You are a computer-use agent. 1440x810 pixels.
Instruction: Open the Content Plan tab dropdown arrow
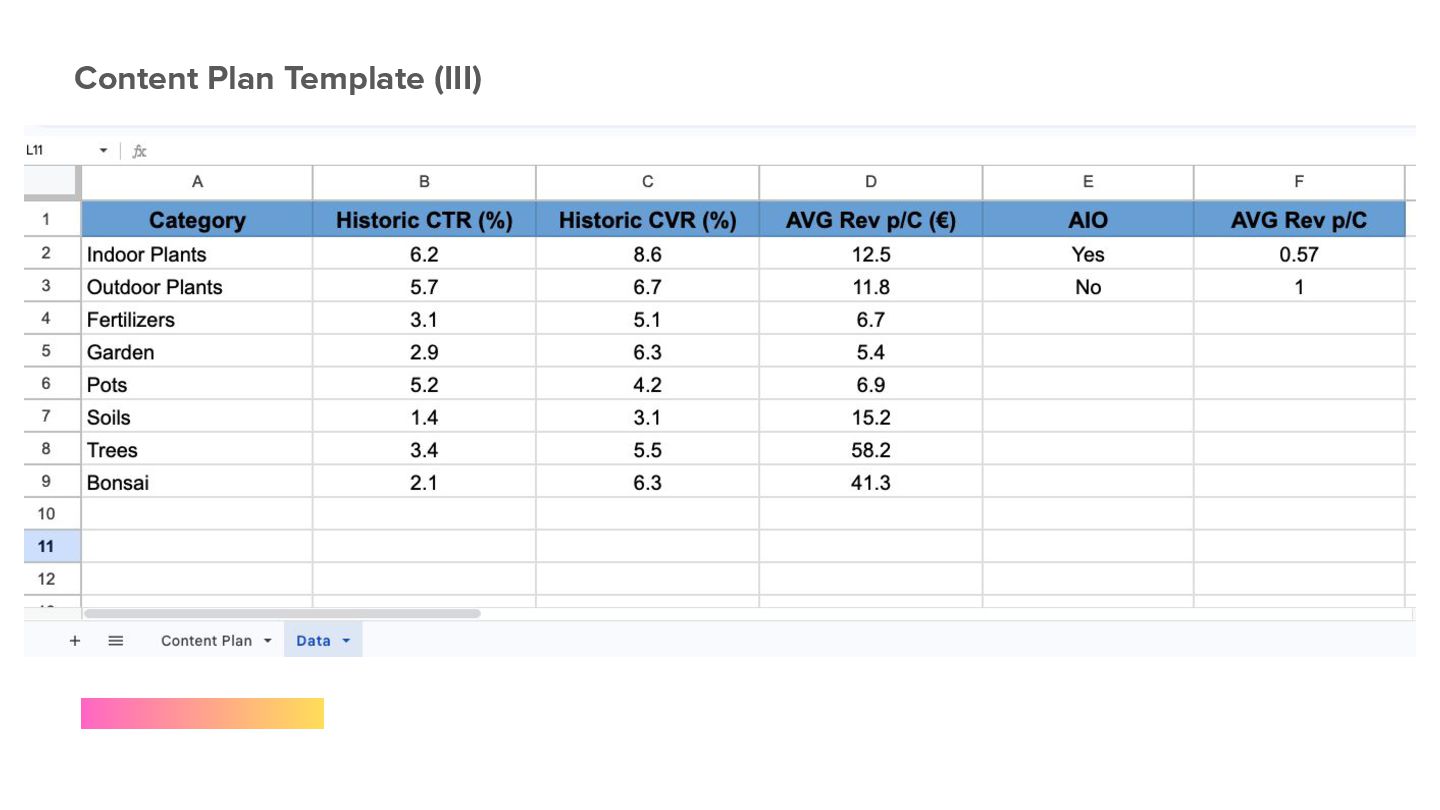267,641
